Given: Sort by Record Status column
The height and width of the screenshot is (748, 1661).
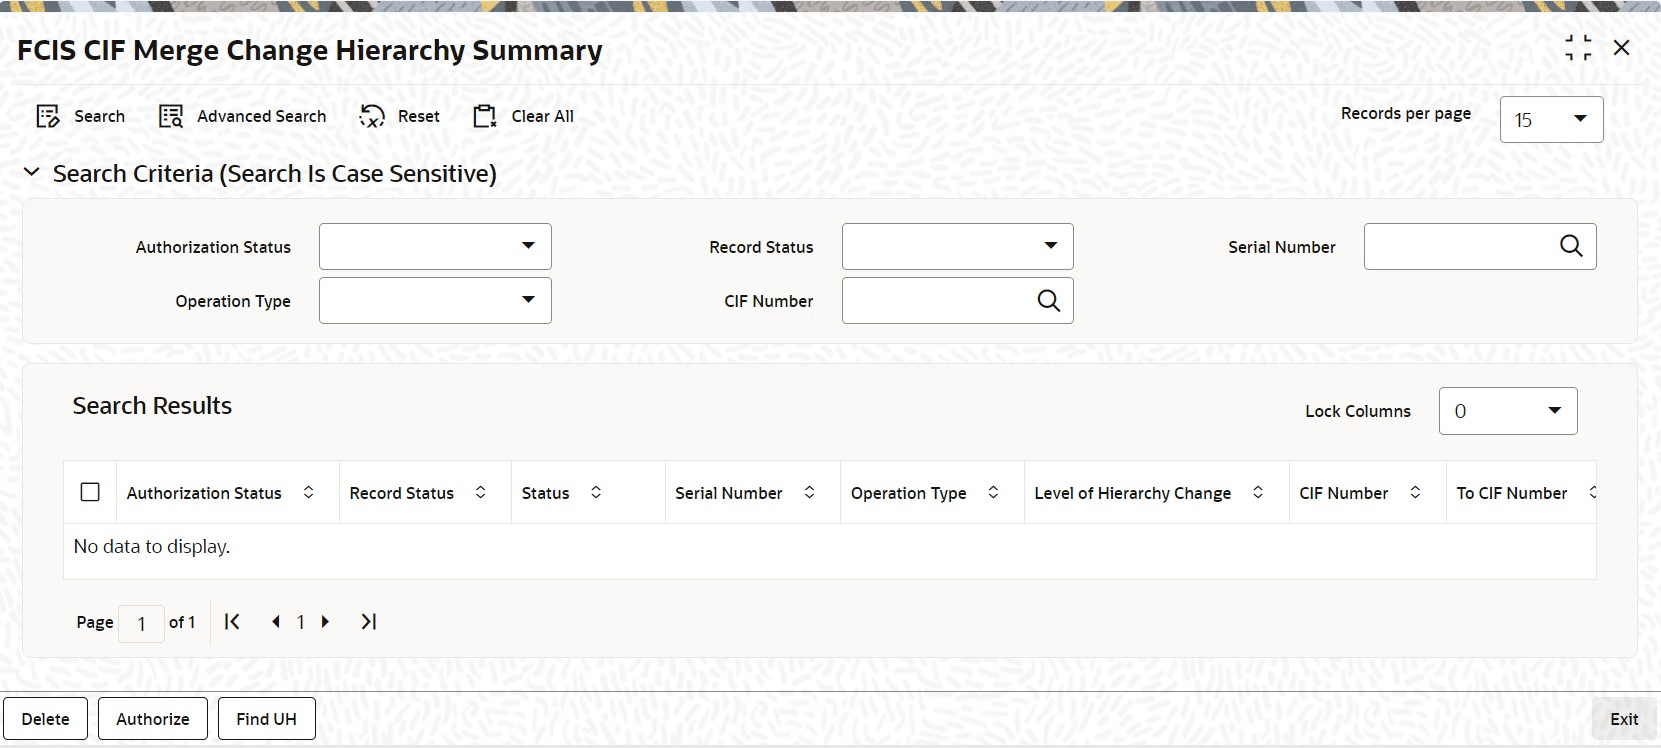Looking at the screenshot, I should point(481,492).
